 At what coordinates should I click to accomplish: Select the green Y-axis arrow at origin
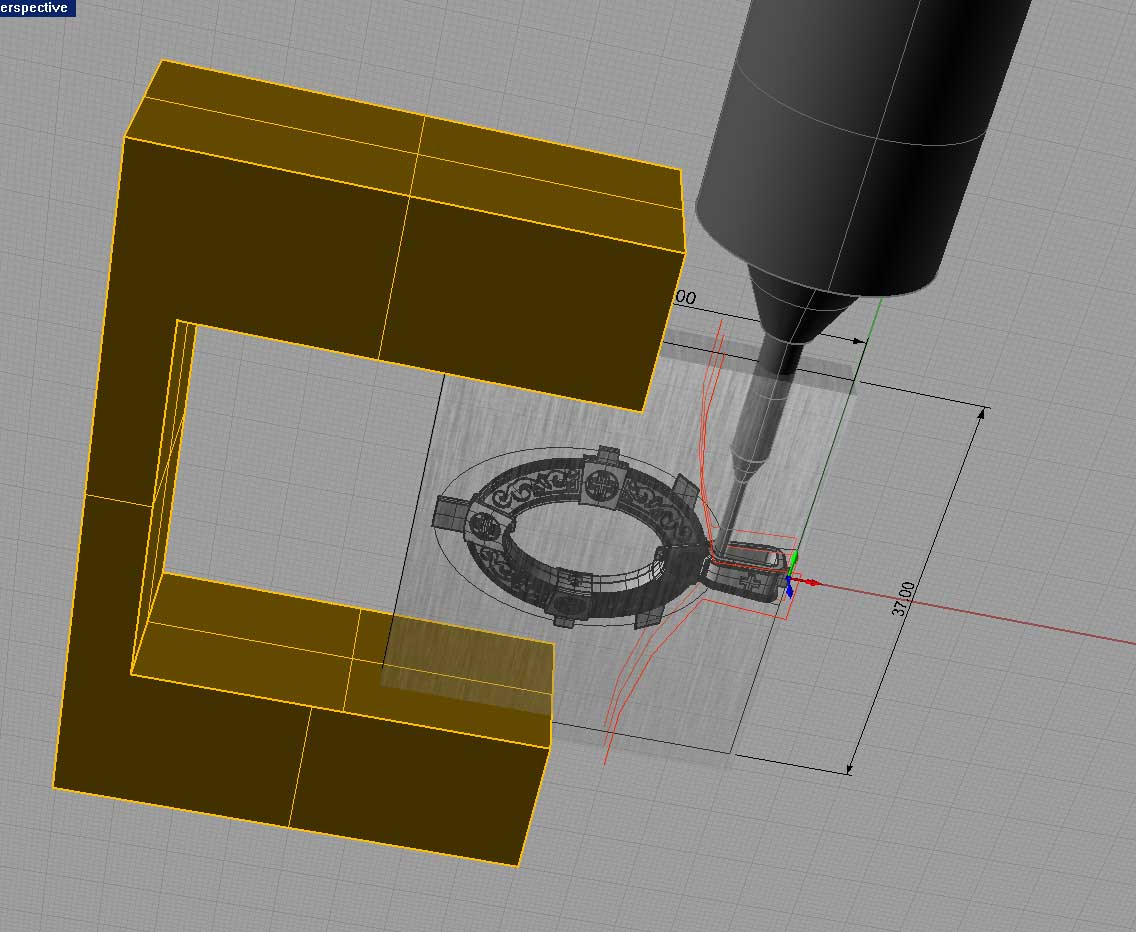[794, 560]
